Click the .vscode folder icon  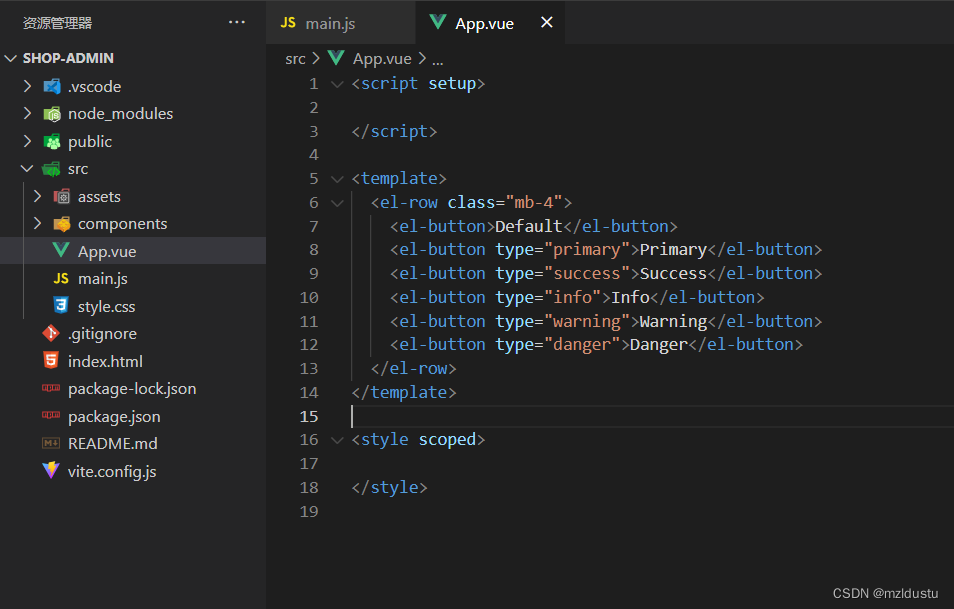coord(52,86)
